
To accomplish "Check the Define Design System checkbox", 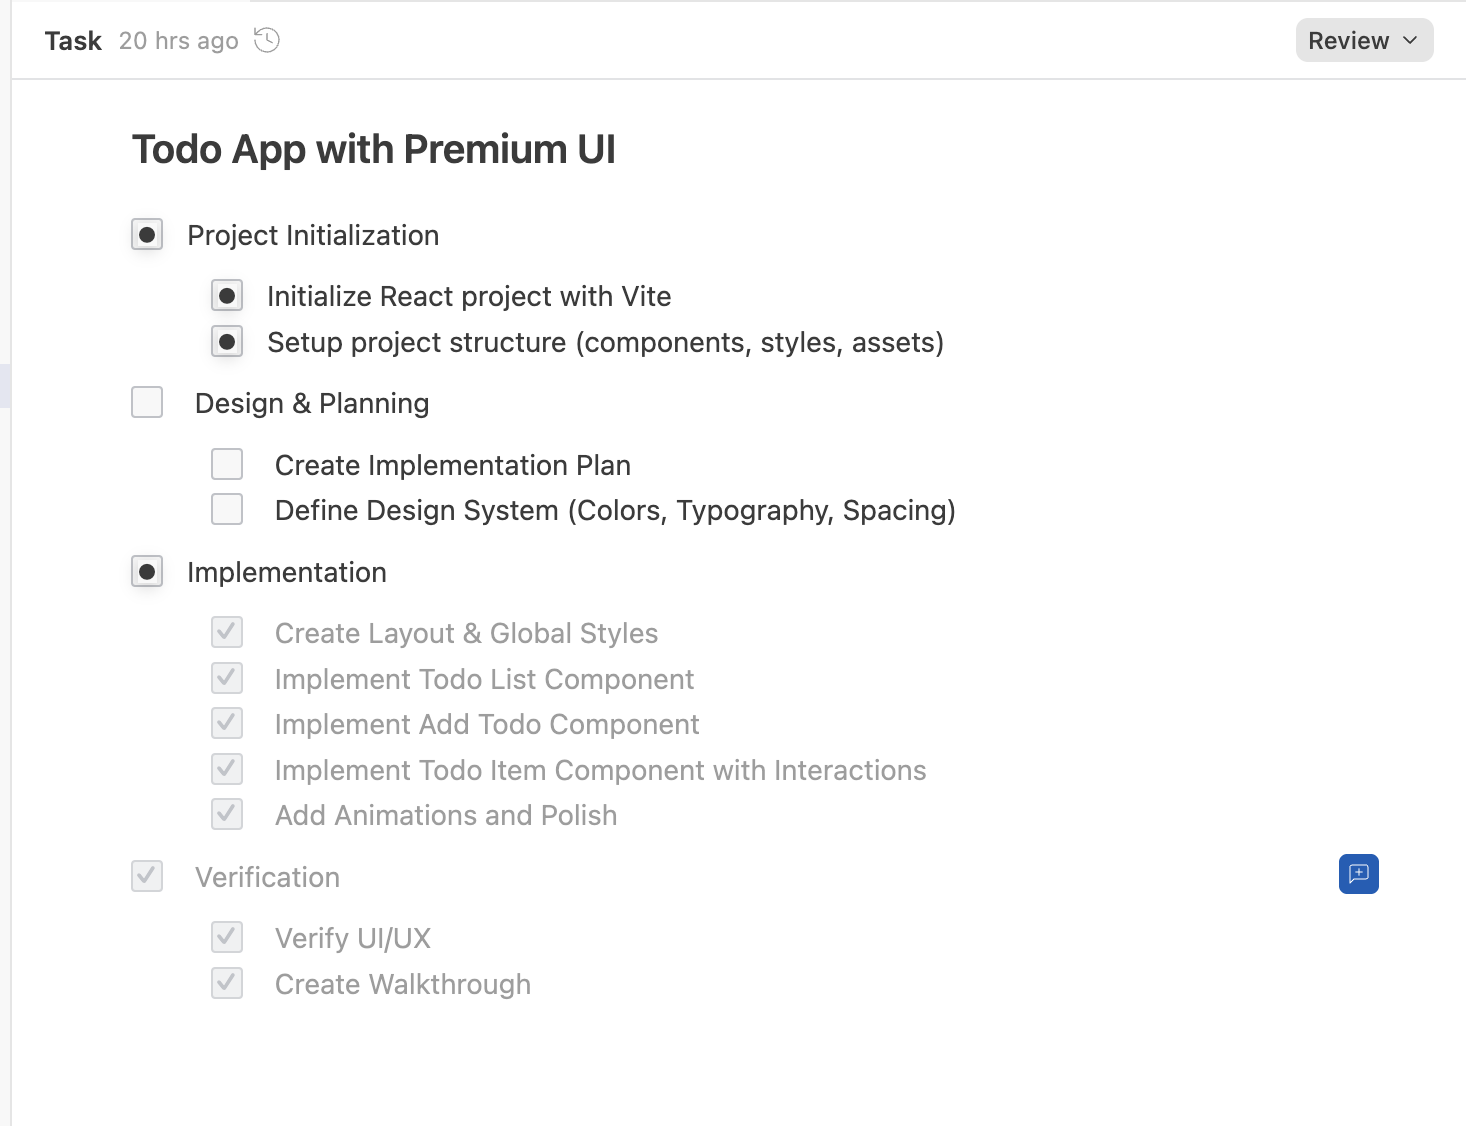I will click(227, 509).
